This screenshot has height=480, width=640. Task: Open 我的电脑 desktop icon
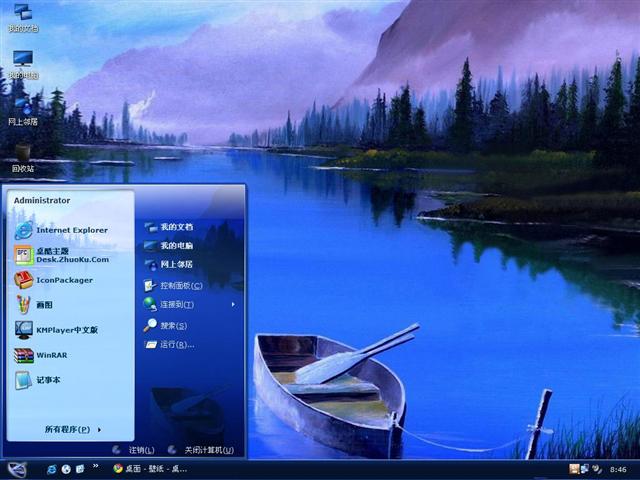(x=23, y=64)
